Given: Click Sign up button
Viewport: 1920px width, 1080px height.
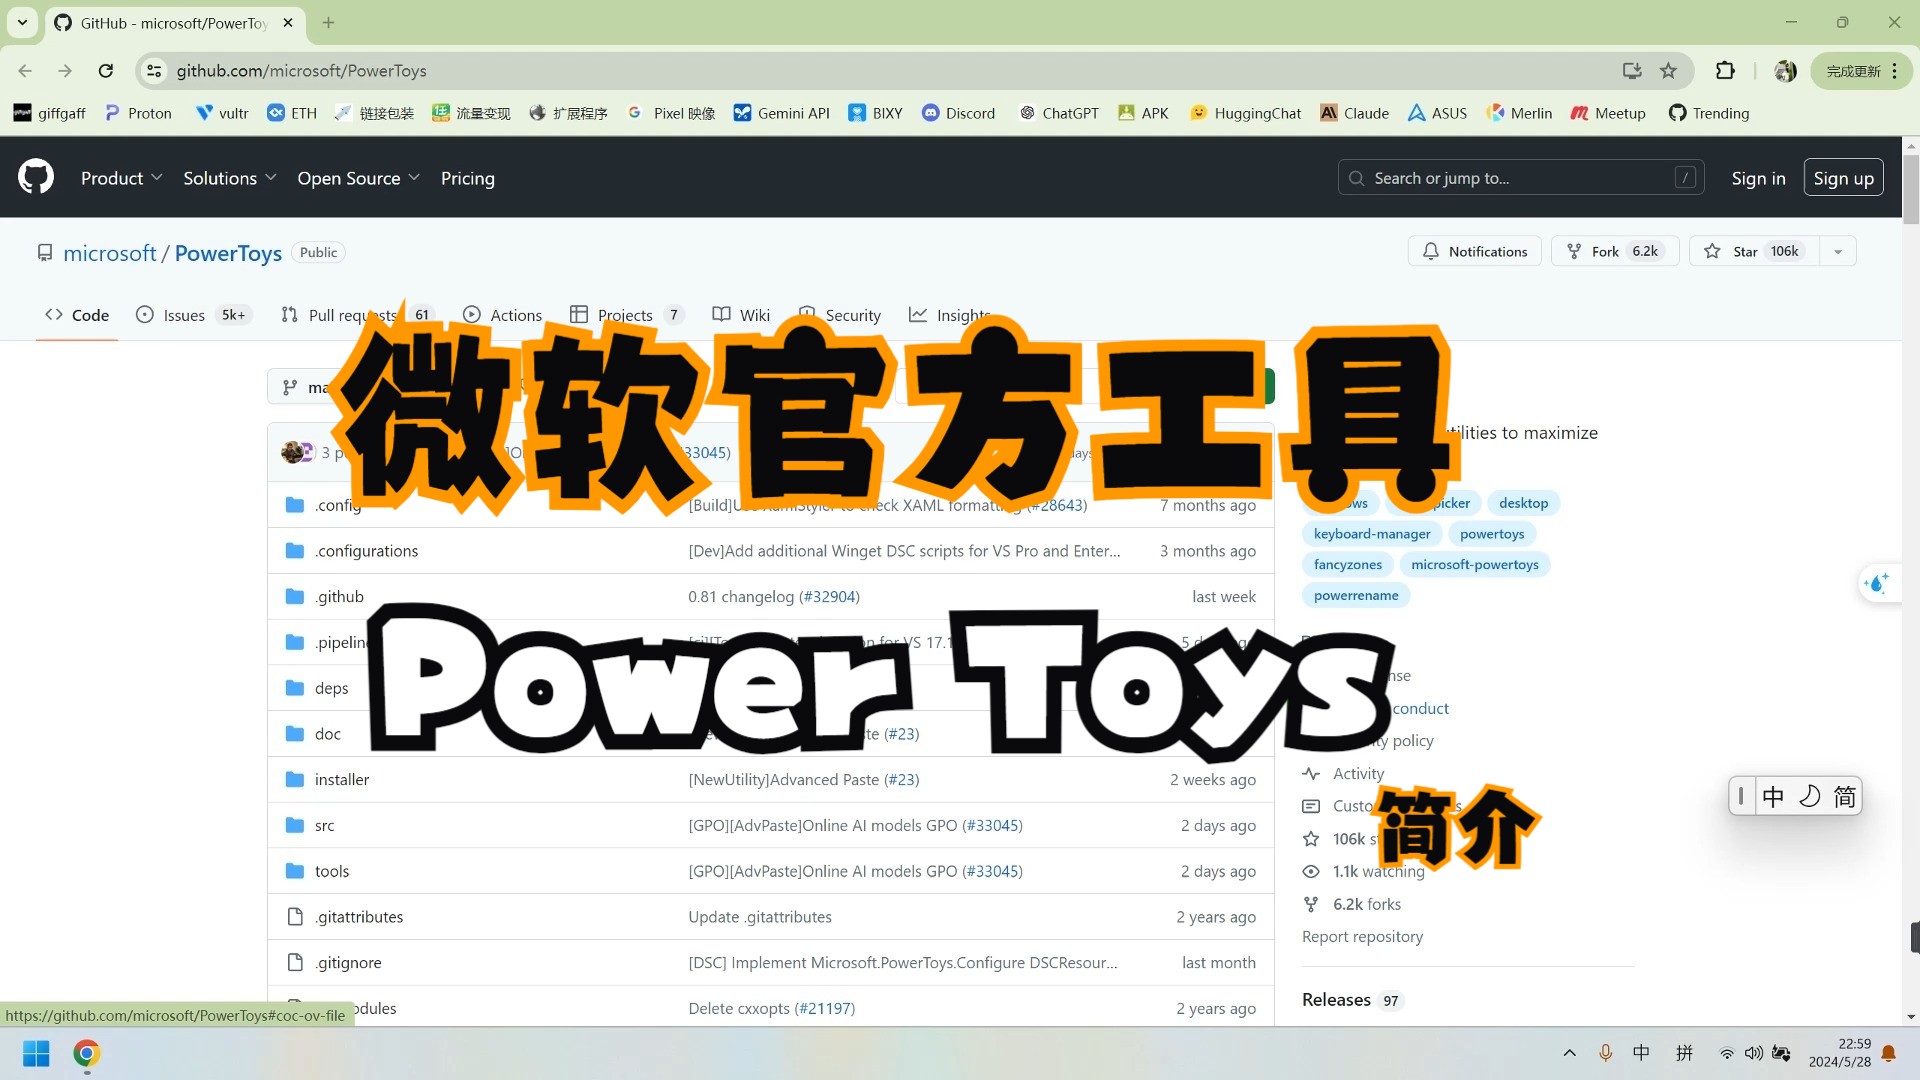Looking at the screenshot, I should click(x=1844, y=178).
